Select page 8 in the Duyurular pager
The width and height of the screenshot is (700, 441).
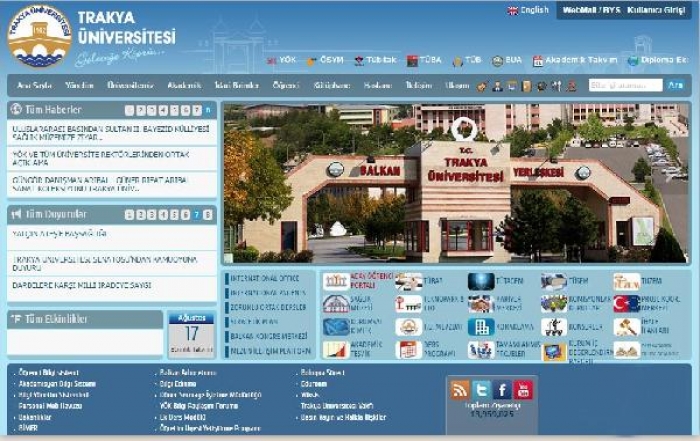pyautogui.click(x=208, y=215)
